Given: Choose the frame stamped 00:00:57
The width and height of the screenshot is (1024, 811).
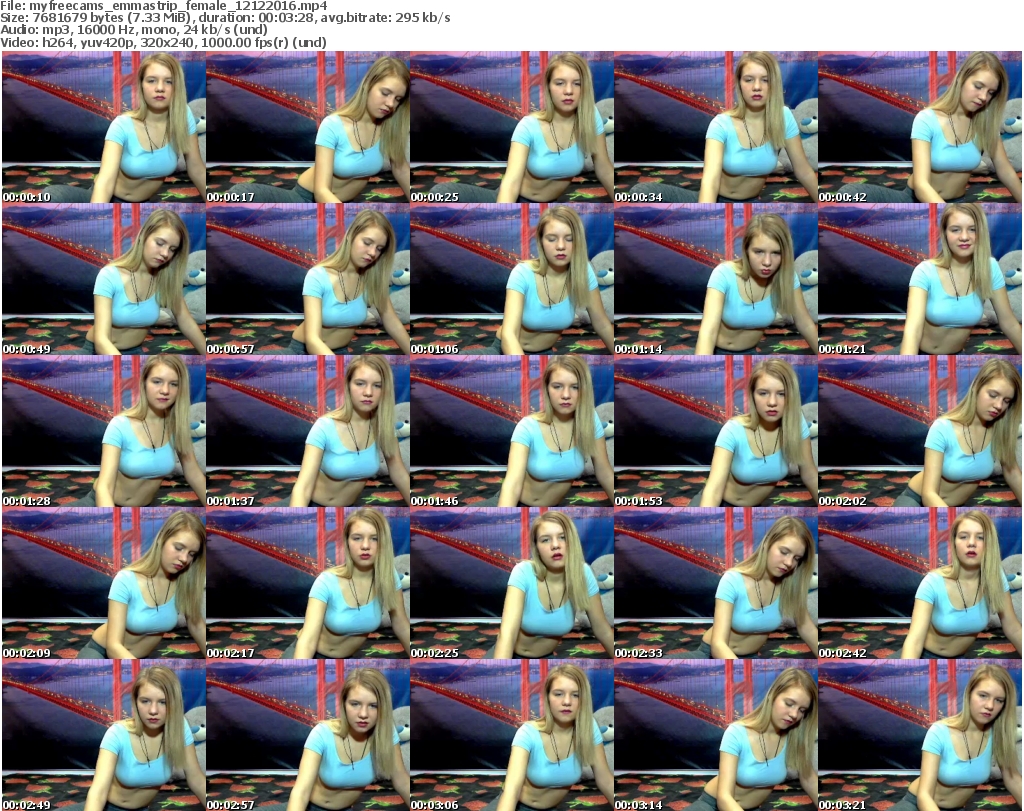Looking at the screenshot, I should click(x=308, y=279).
